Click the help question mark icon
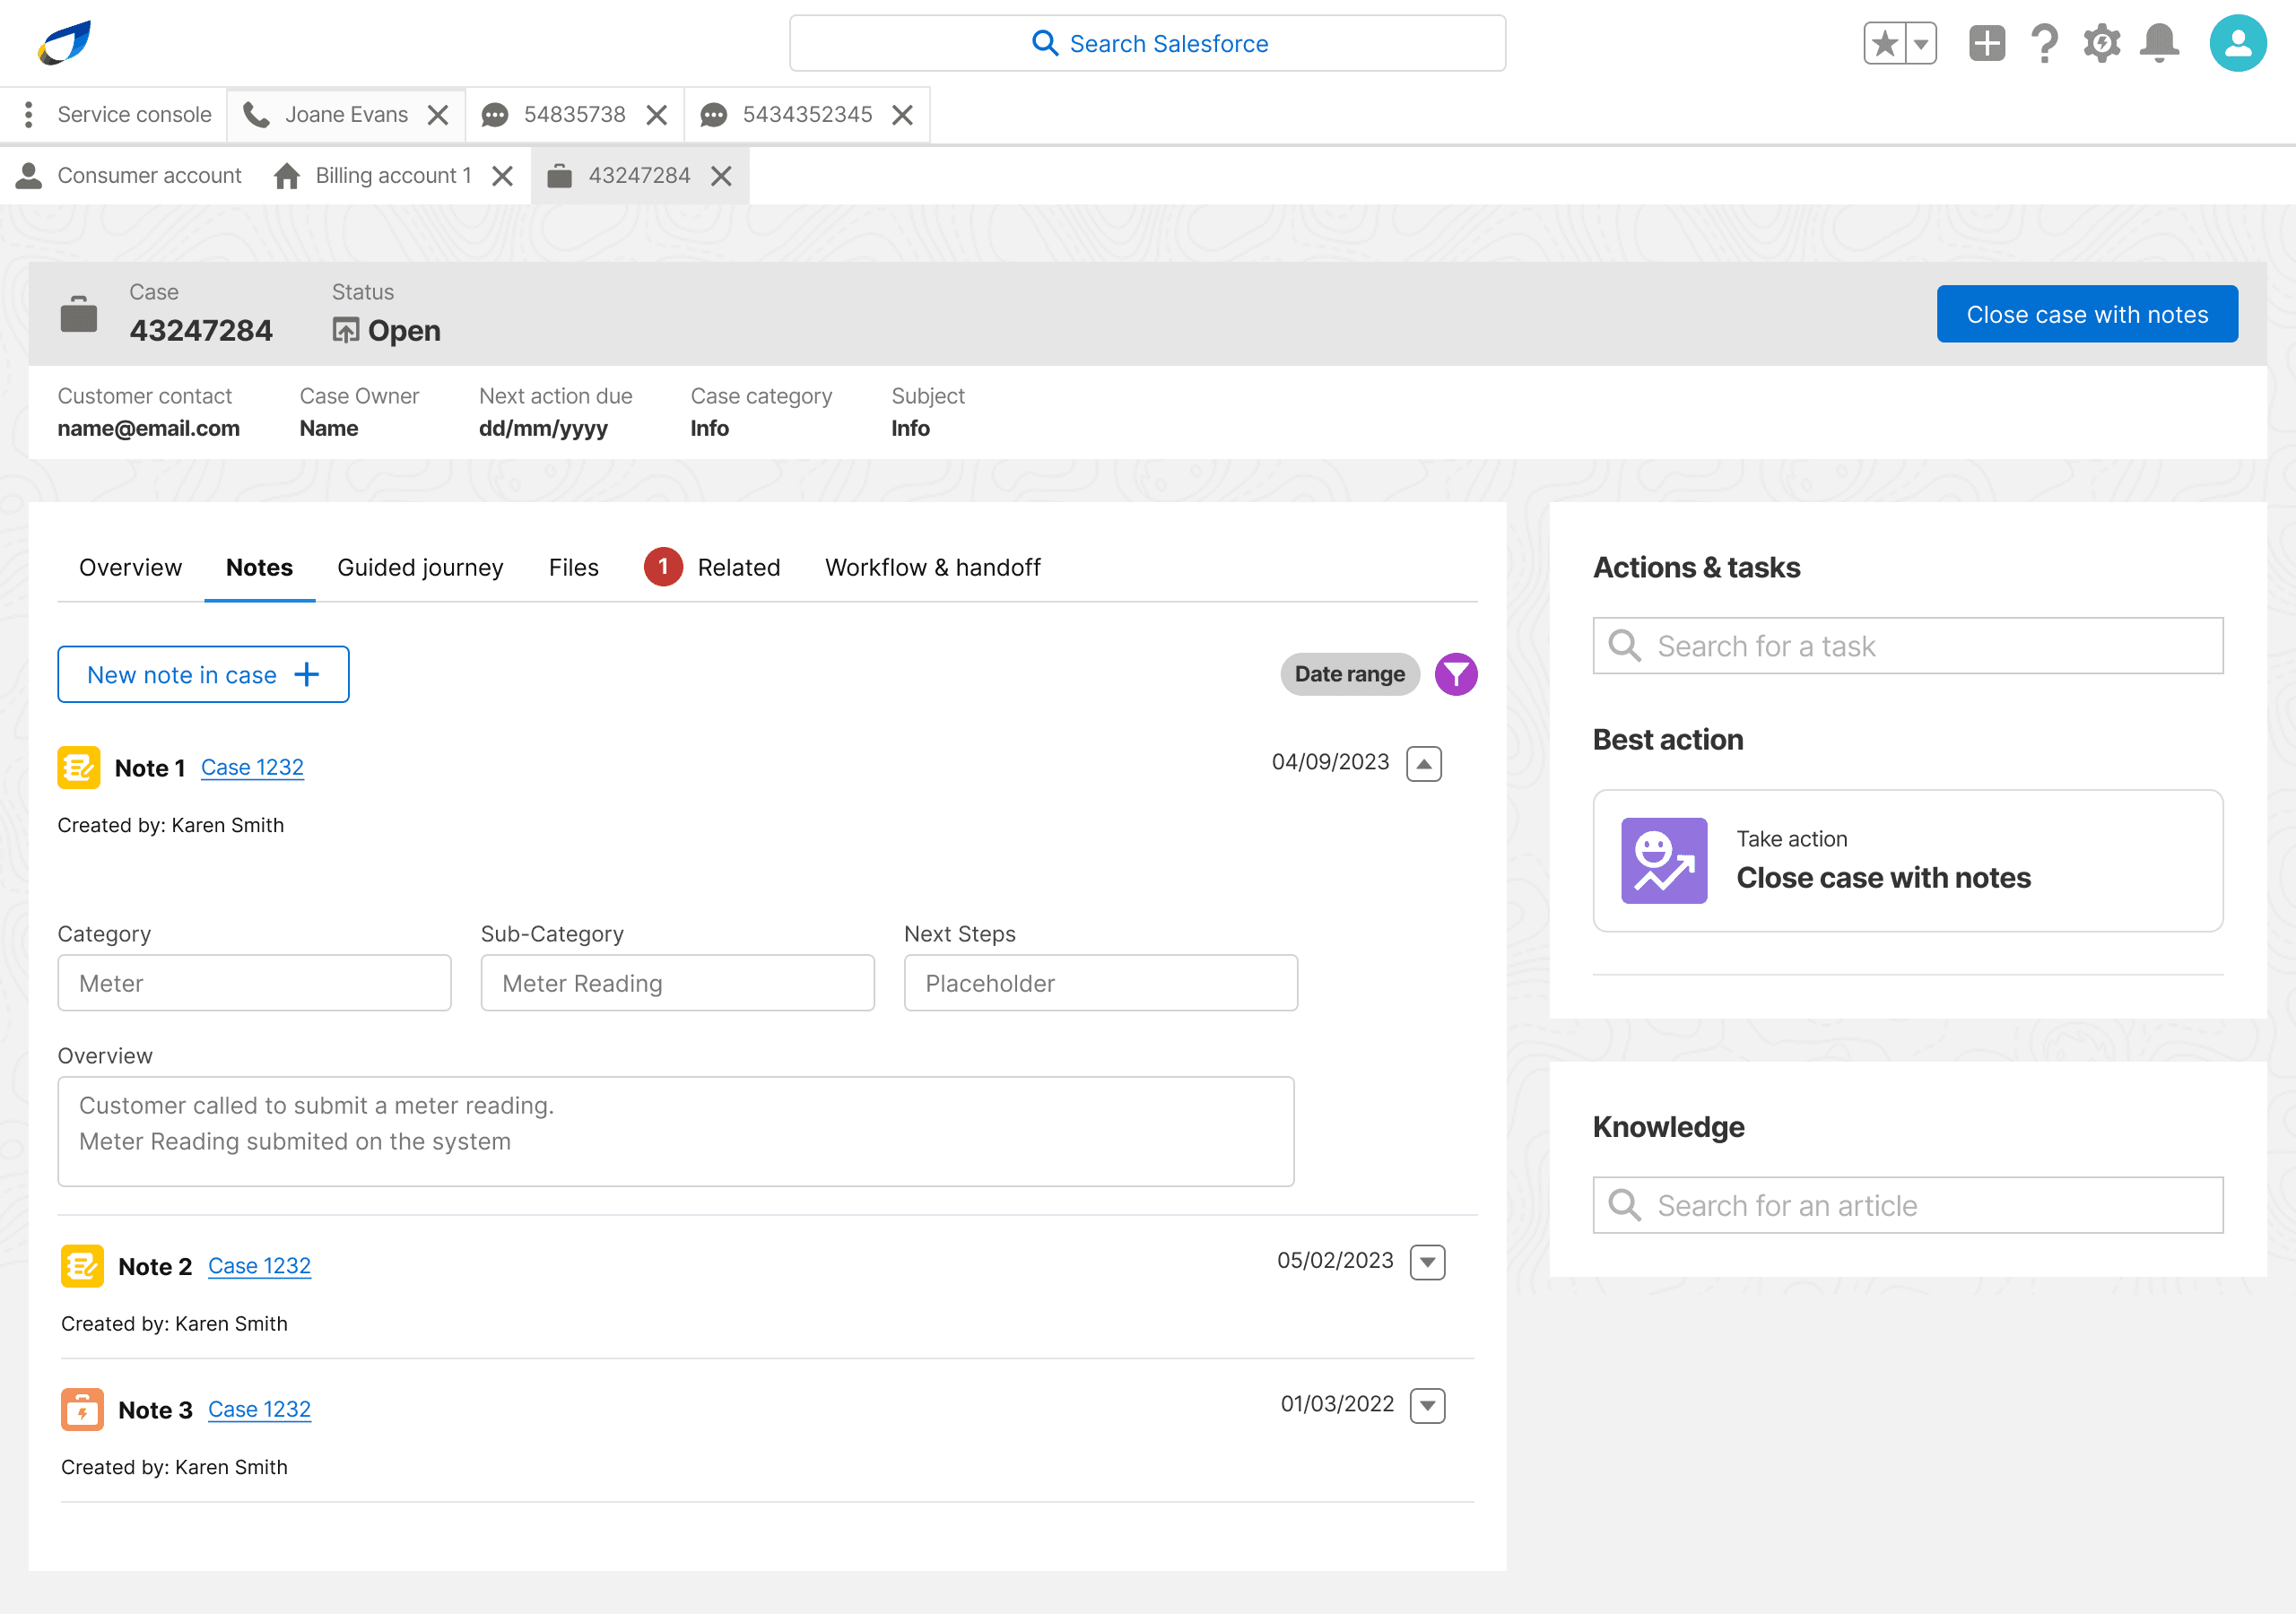 pos(2044,44)
